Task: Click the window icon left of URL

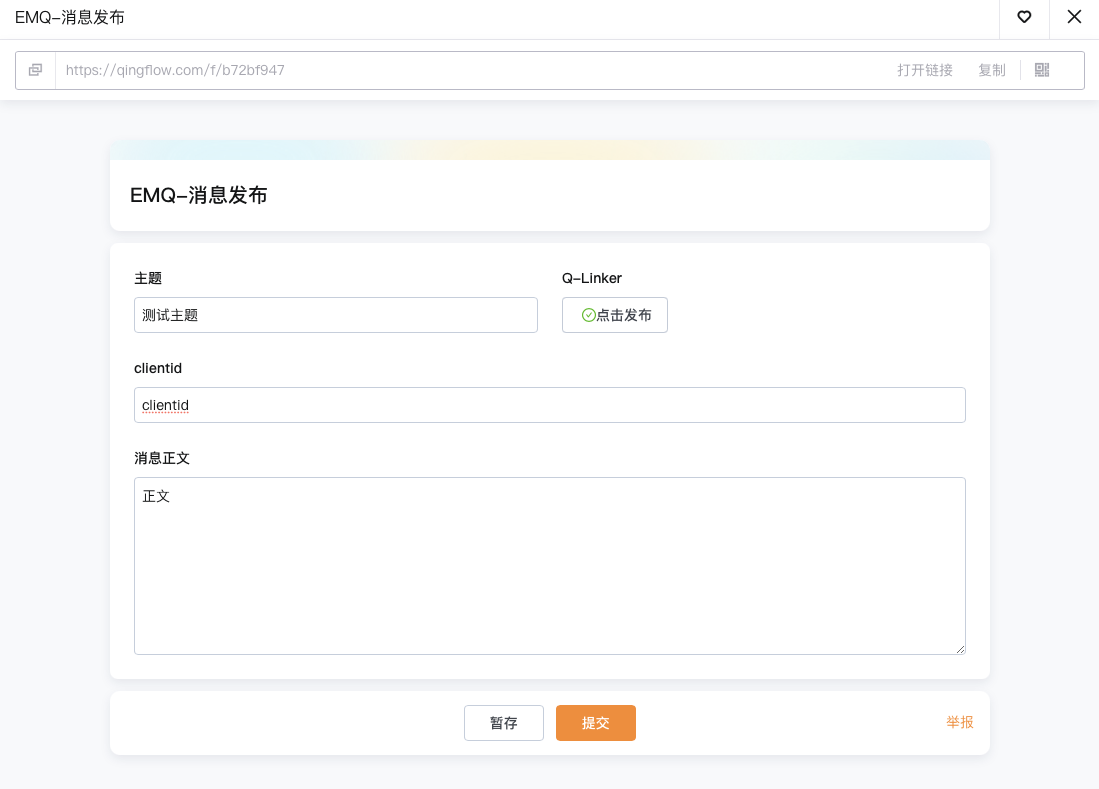Action: (36, 70)
